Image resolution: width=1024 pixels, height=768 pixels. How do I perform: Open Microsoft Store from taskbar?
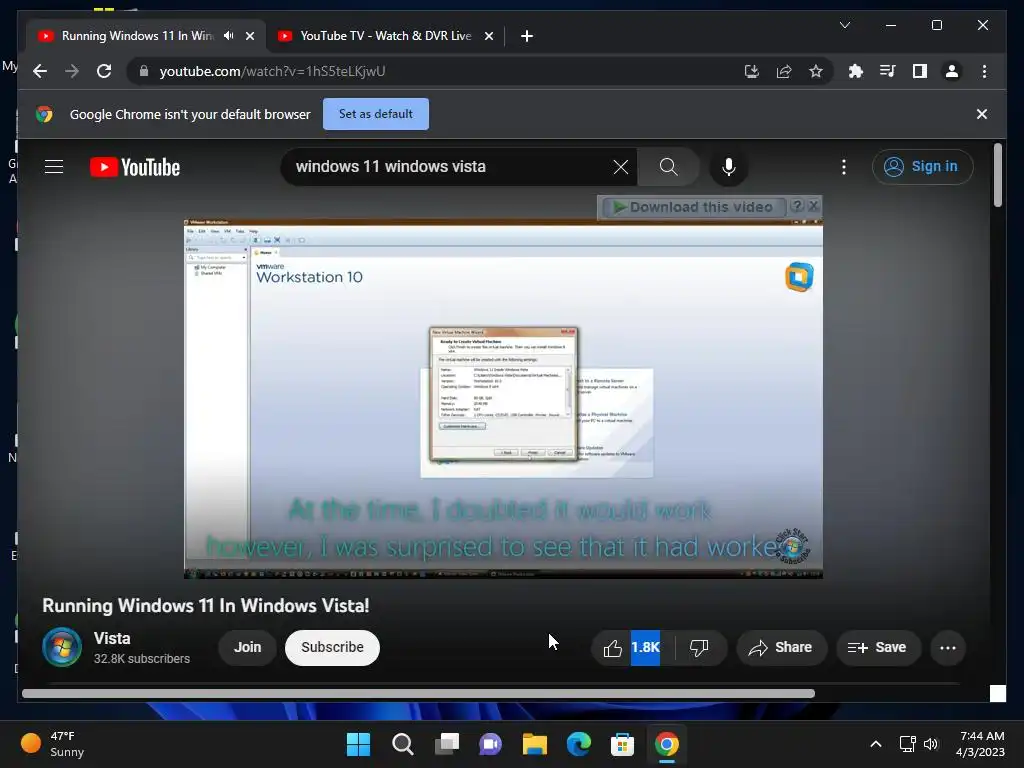[x=622, y=744]
